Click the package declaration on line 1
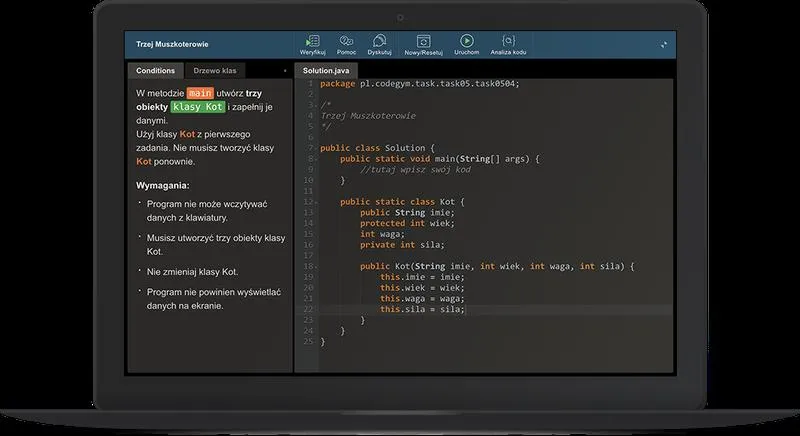 (x=419, y=84)
